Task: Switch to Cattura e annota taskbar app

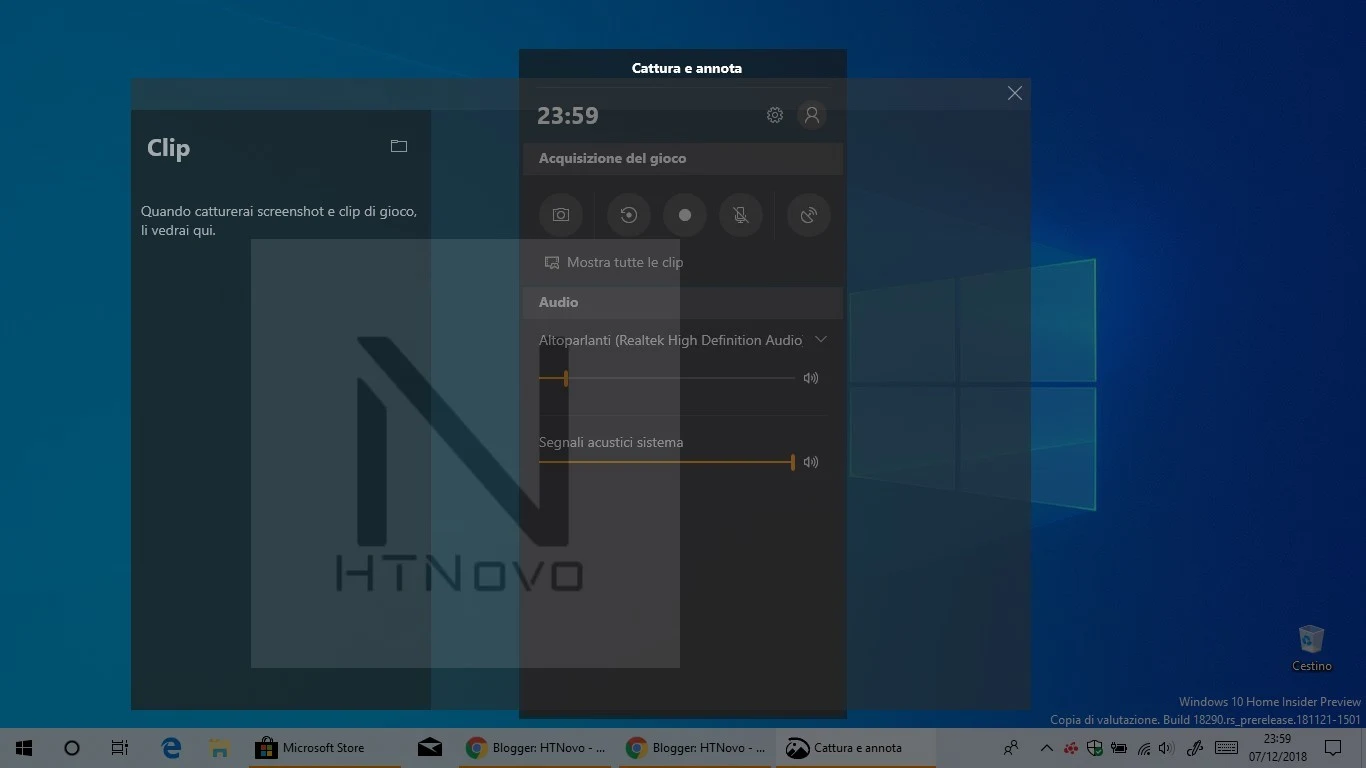Action: 856,748
